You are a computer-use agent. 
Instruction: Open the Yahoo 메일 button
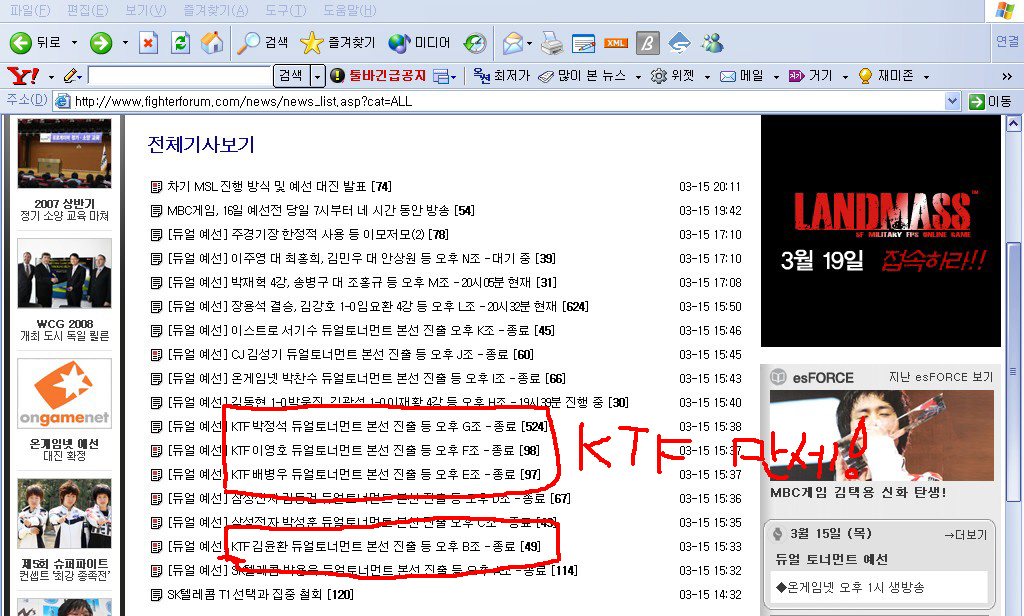click(x=741, y=76)
